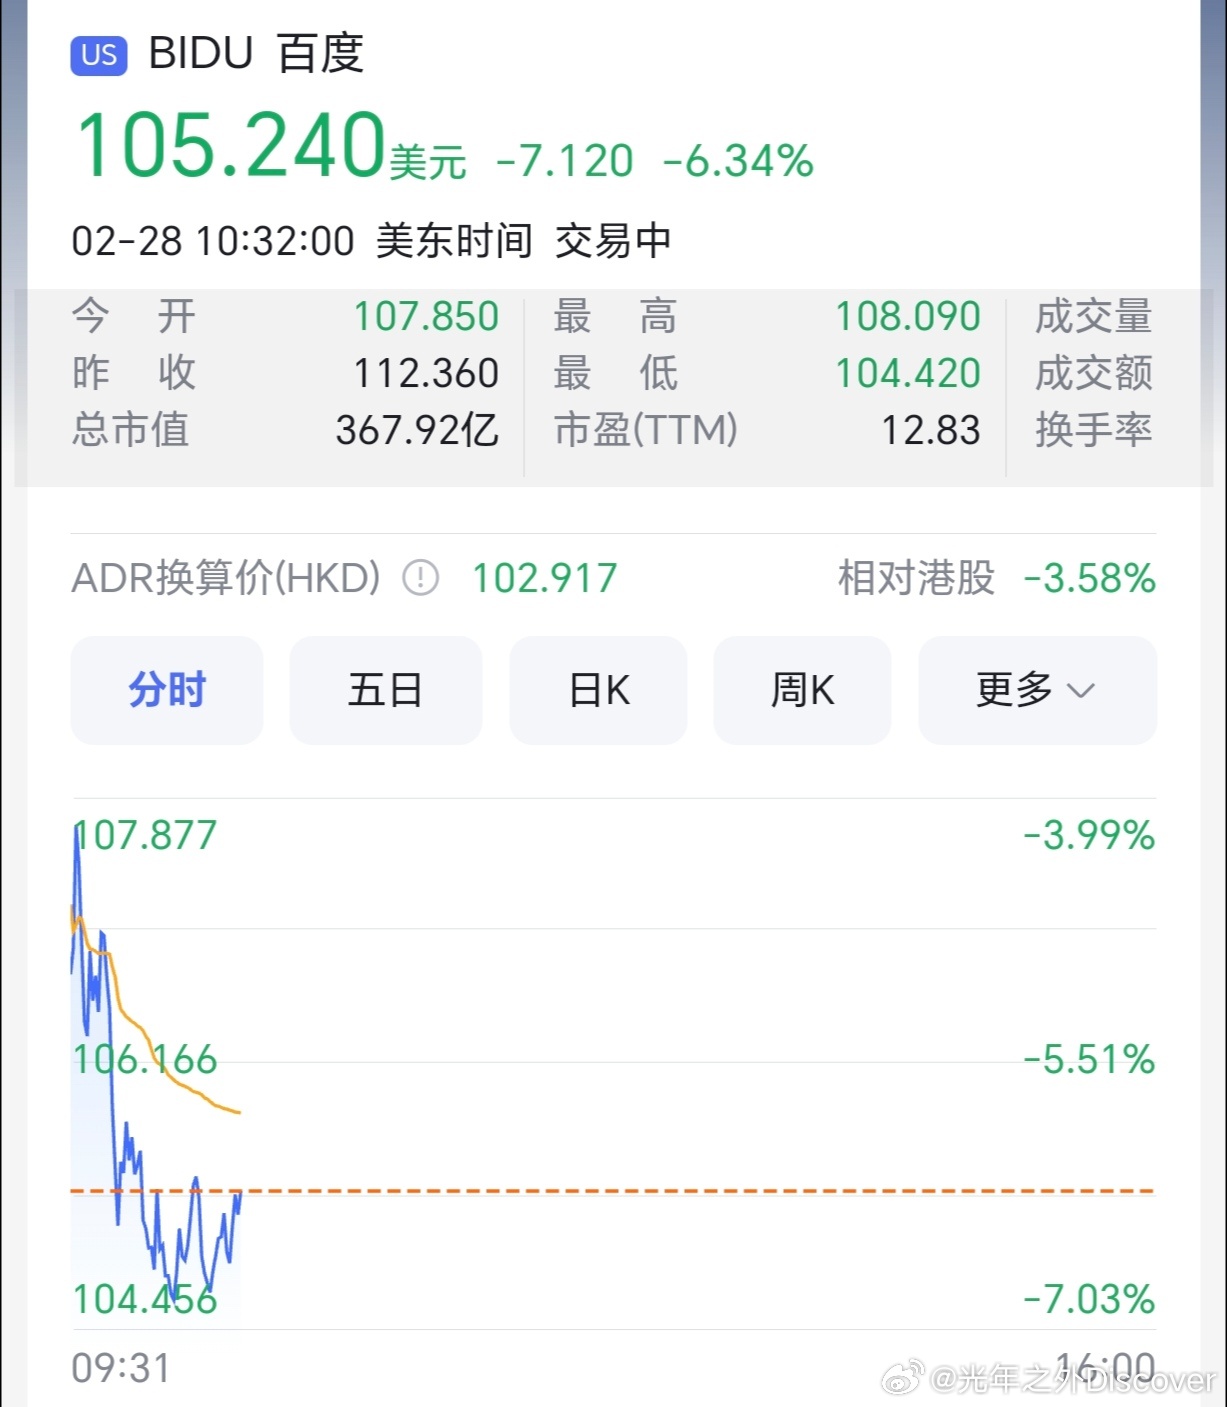Tap the BIDU 百度 stock title
This screenshot has height=1407, width=1227.
tap(256, 53)
